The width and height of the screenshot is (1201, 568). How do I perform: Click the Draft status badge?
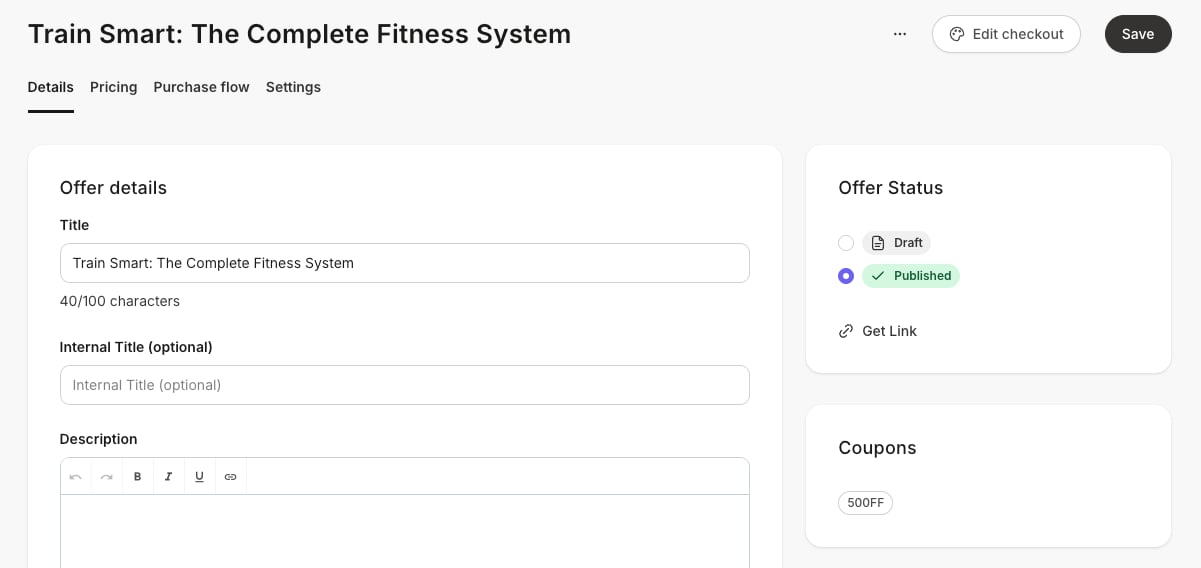point(896,243)
